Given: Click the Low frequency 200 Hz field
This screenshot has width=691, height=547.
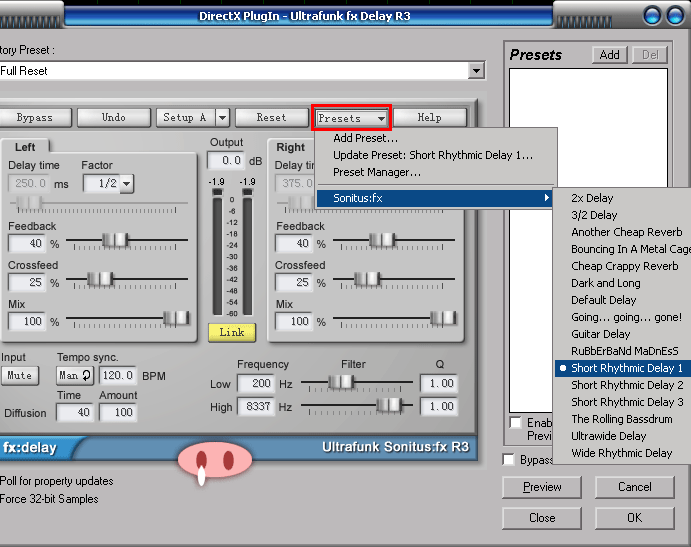Looking at the screenshot, I should point(256,383).
